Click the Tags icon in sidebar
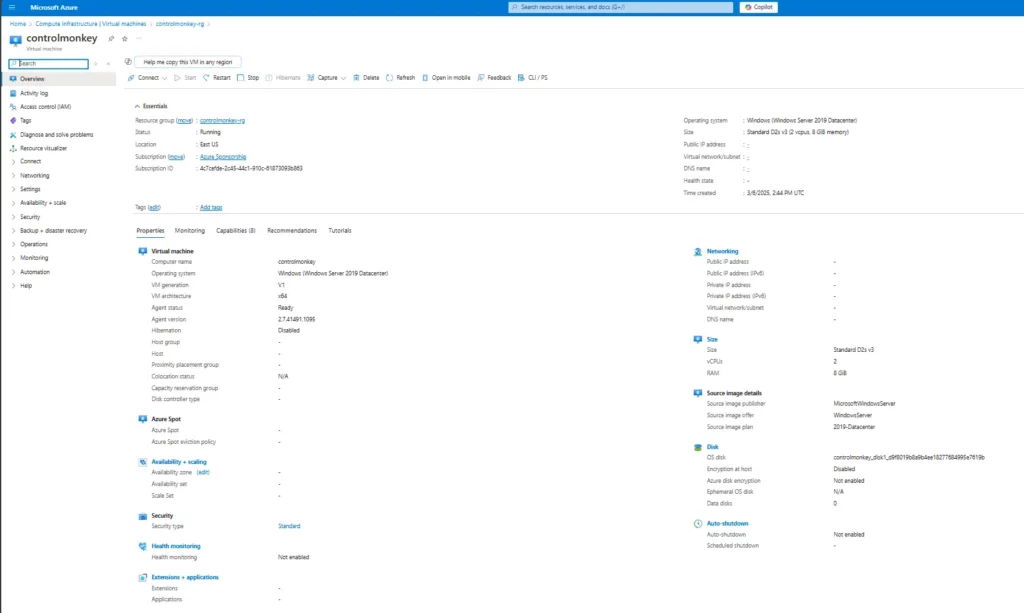The image size is (1024, 613). (13, 120)
